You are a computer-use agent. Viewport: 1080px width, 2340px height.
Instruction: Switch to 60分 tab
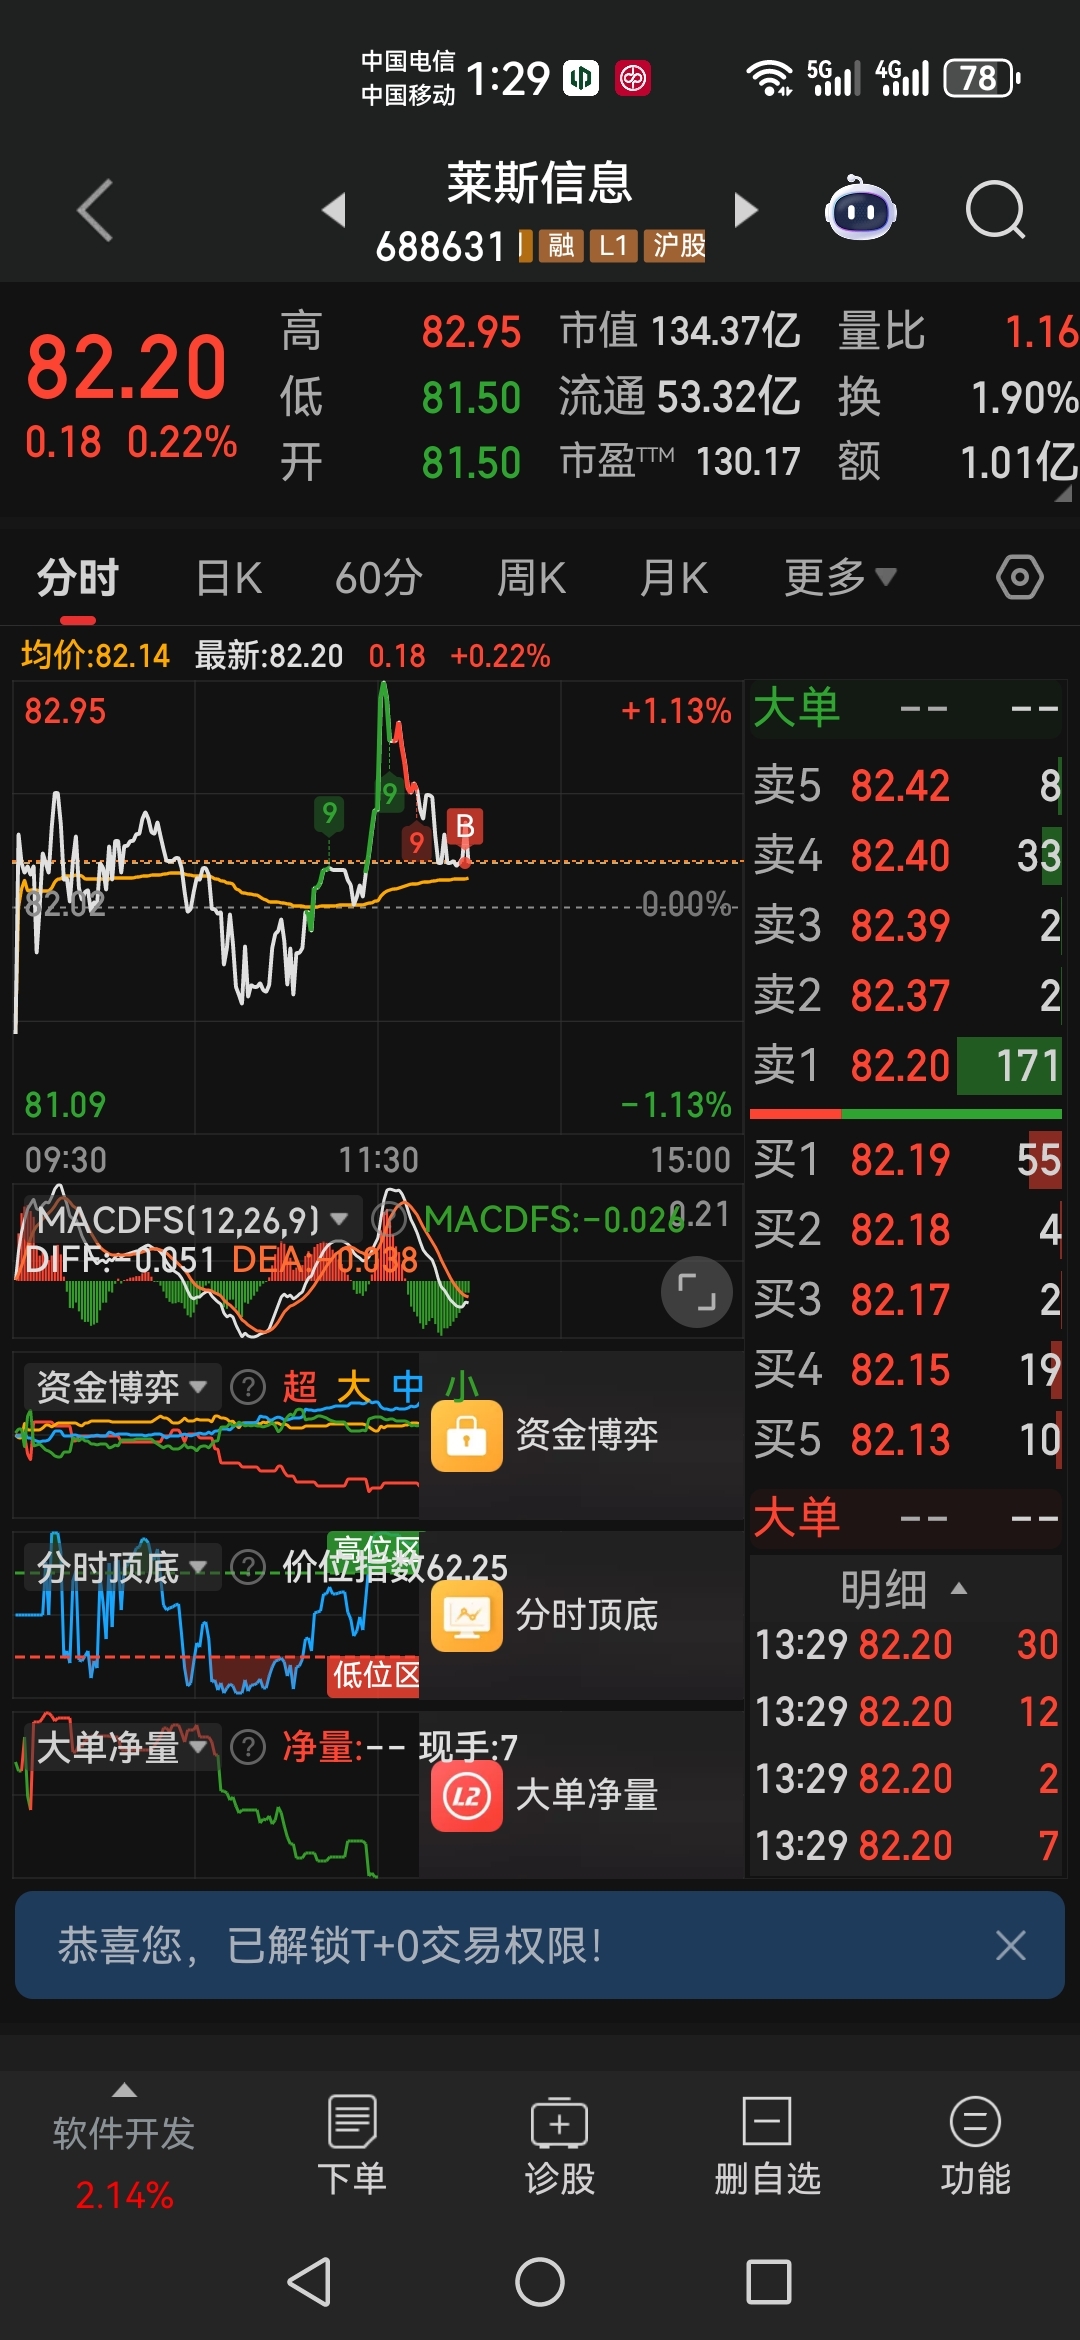pyautogui.click(x=379, y=578)
